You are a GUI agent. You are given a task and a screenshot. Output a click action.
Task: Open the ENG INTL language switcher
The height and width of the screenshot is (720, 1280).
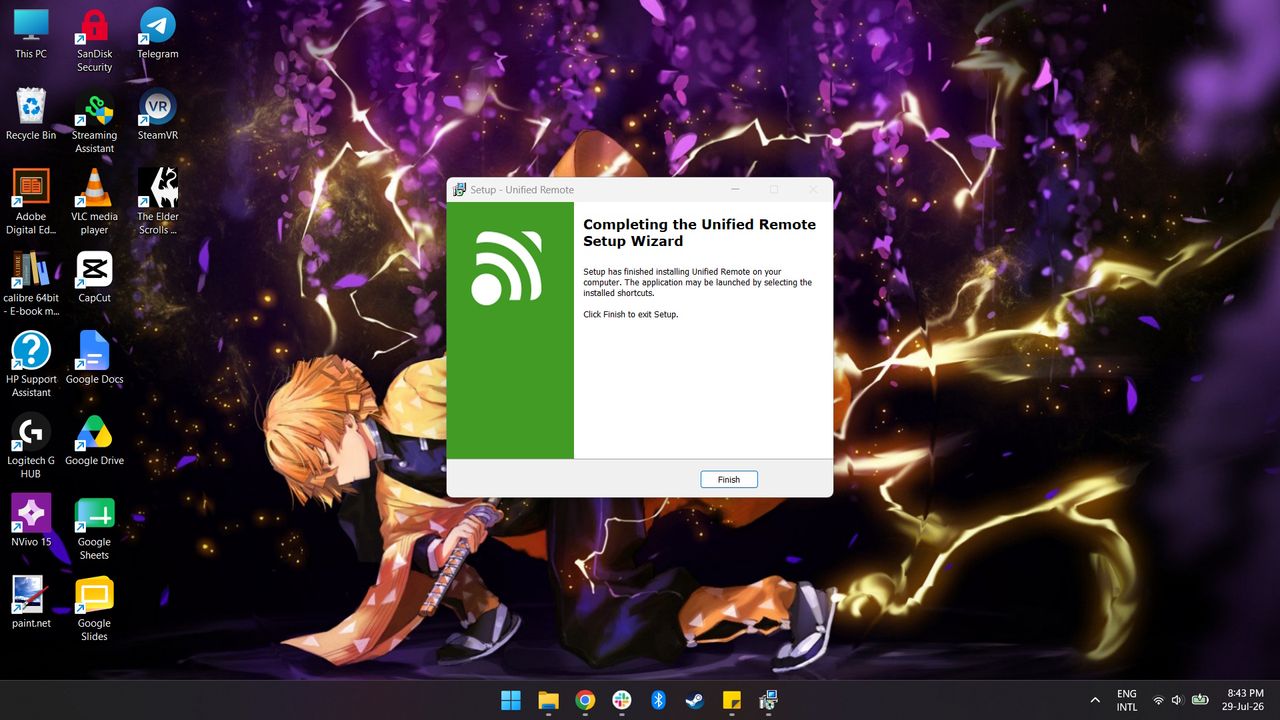[1127, 700]
